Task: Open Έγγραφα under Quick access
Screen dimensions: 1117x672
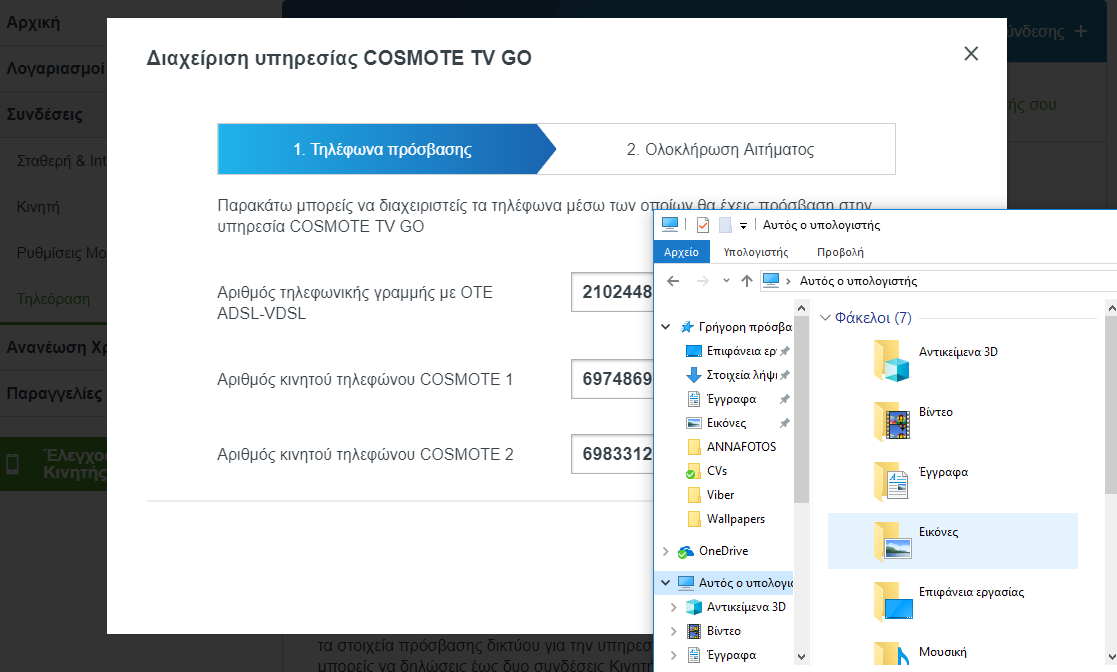Action: click(x=731, y=399)
